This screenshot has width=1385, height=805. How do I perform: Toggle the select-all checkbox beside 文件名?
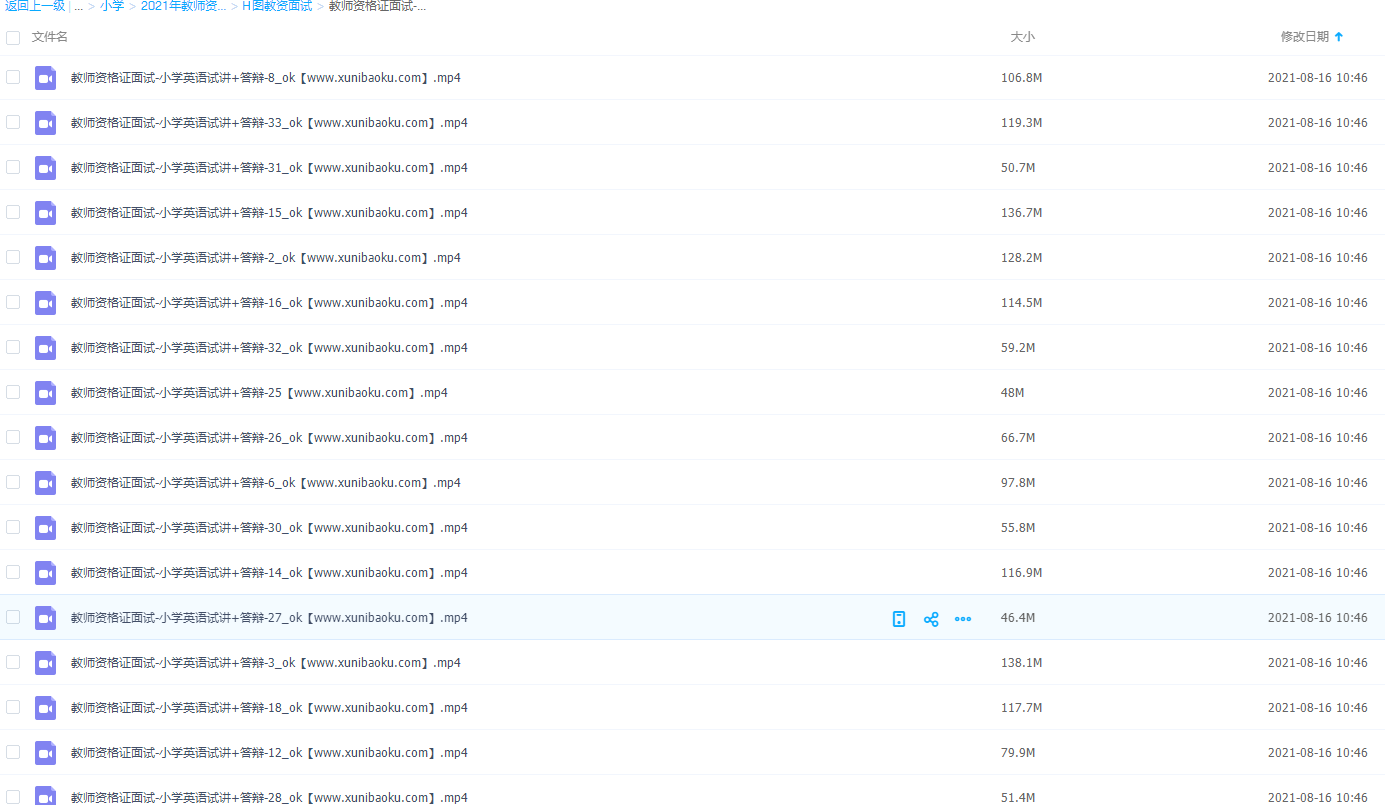[x=13, y=38]
